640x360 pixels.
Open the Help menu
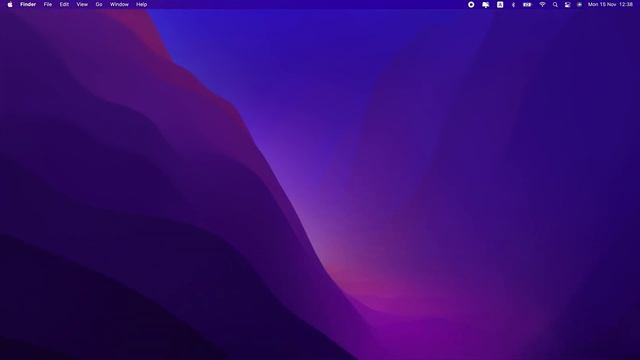point(142,4)
